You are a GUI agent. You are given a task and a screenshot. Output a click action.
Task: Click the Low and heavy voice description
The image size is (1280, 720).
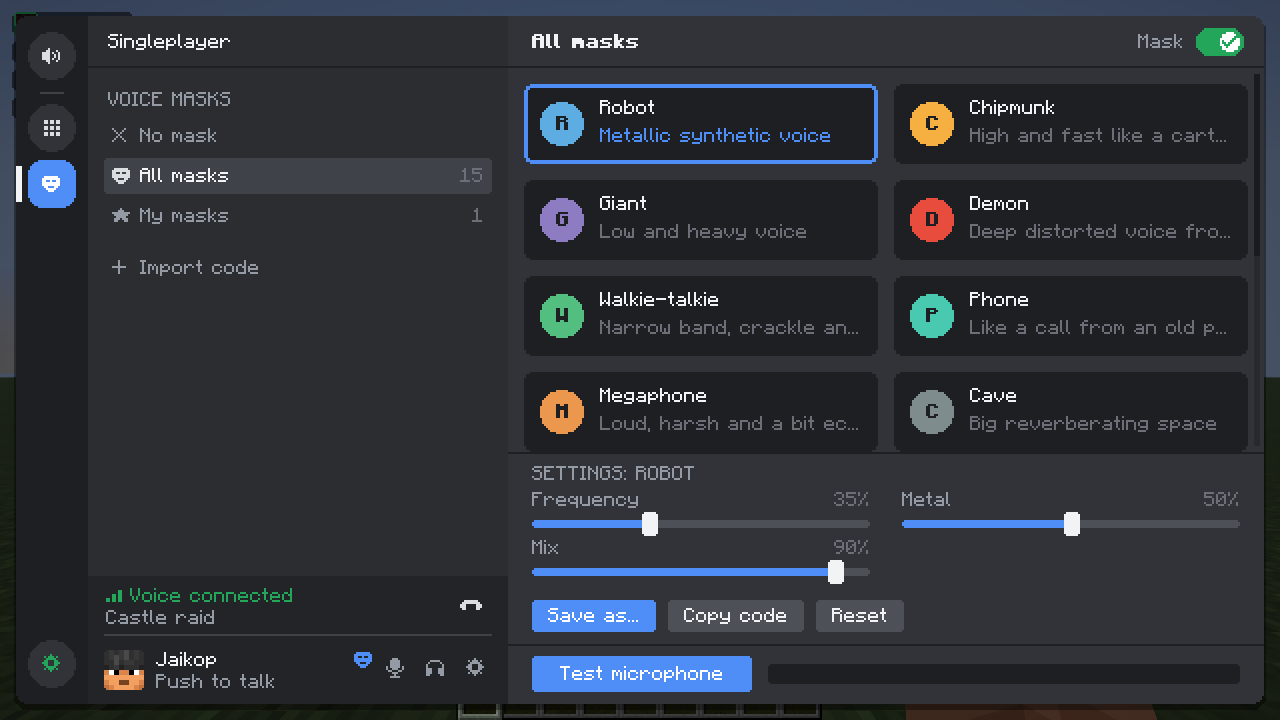[x=703, y=232]
